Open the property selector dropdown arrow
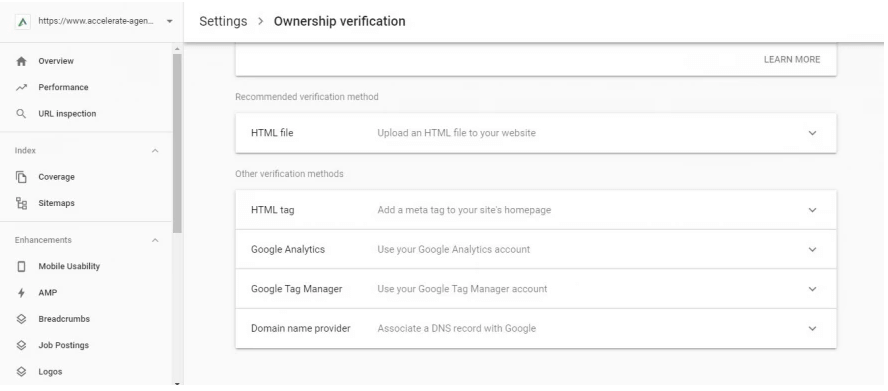The width and height of the screenshot is (888, 391). 169,22
